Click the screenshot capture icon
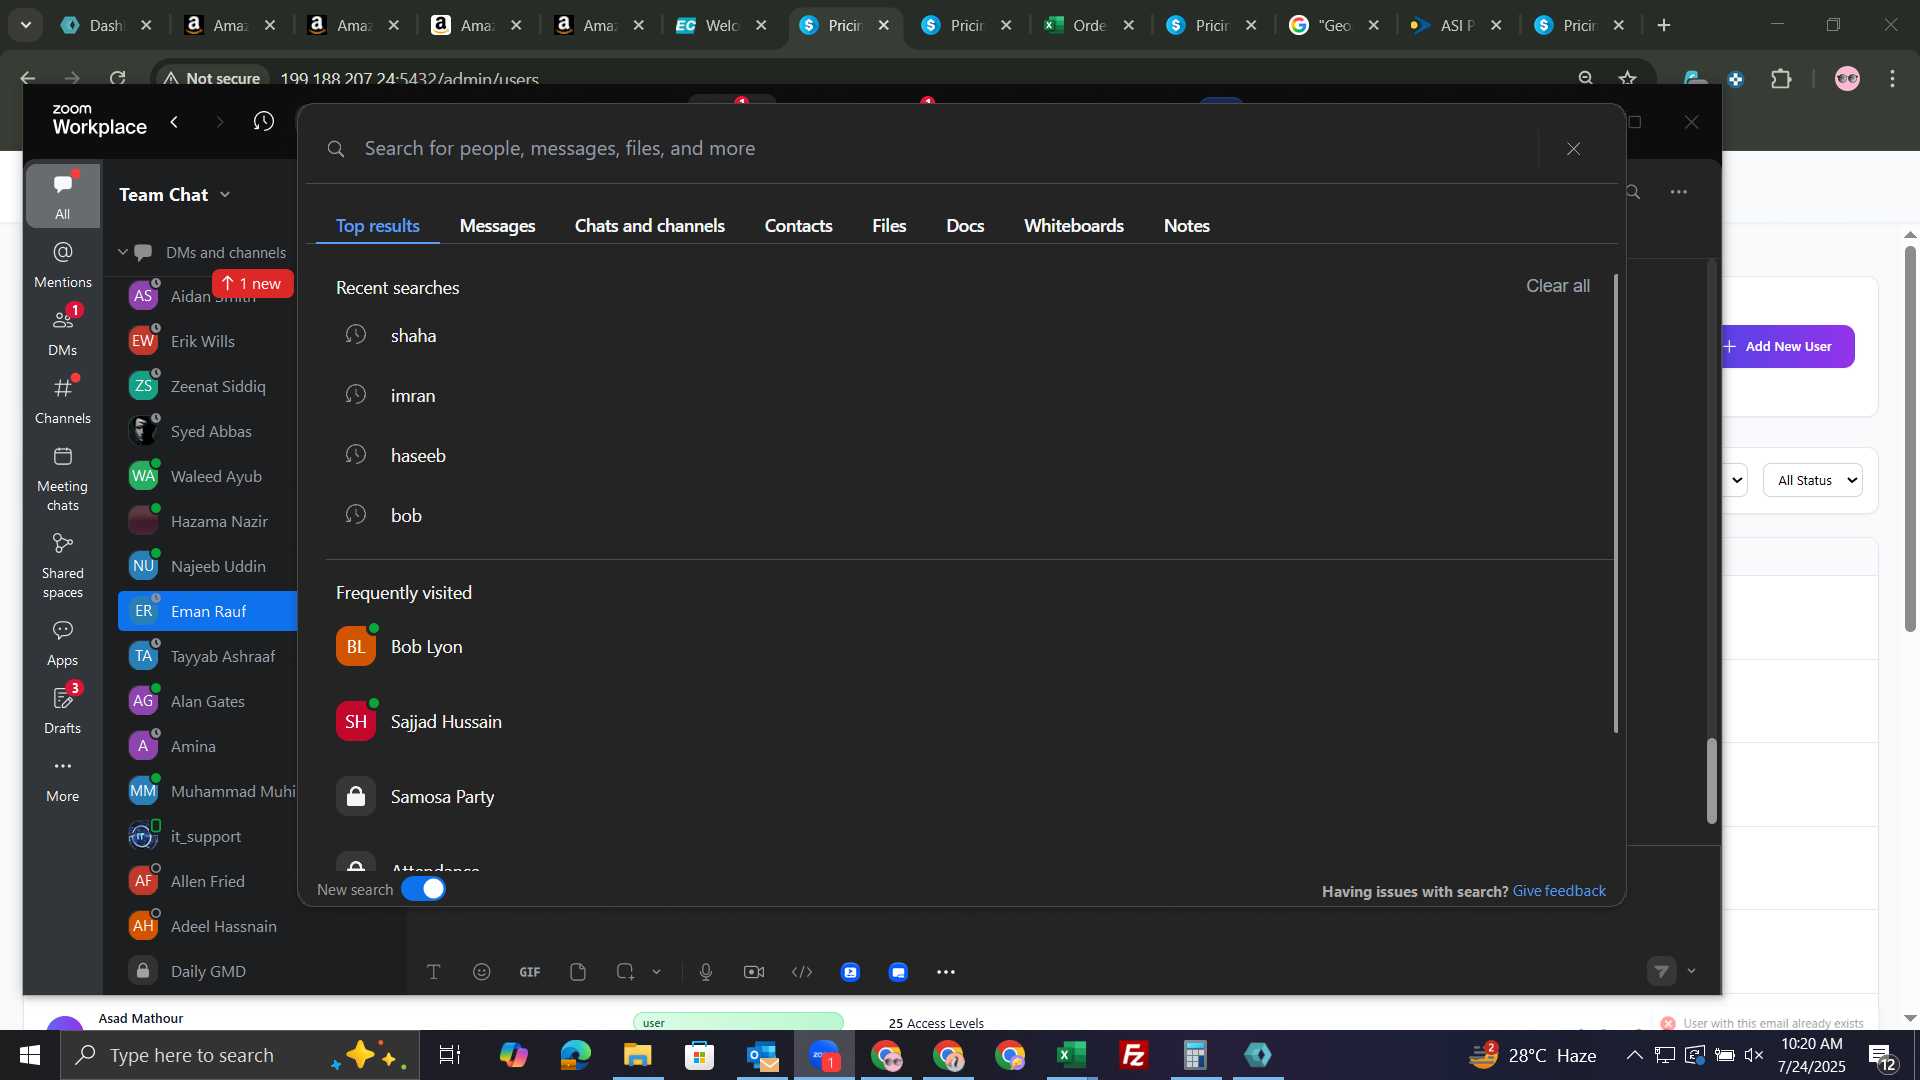The image size is (1920, 1080). coord(626,972)
